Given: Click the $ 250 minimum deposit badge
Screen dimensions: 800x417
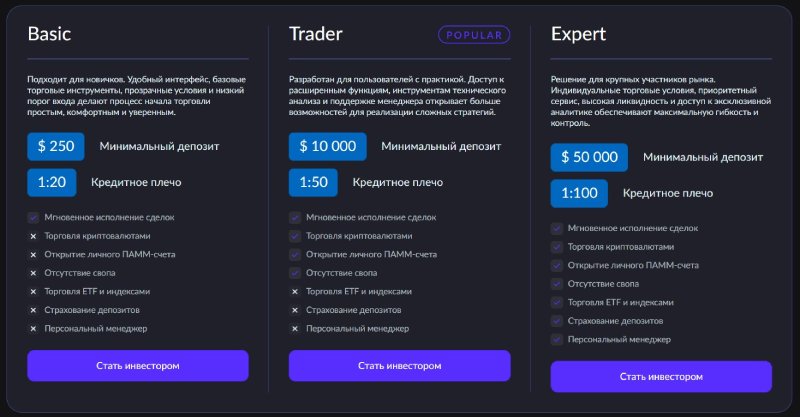Looking at the screenshot, I should point(56,146).
